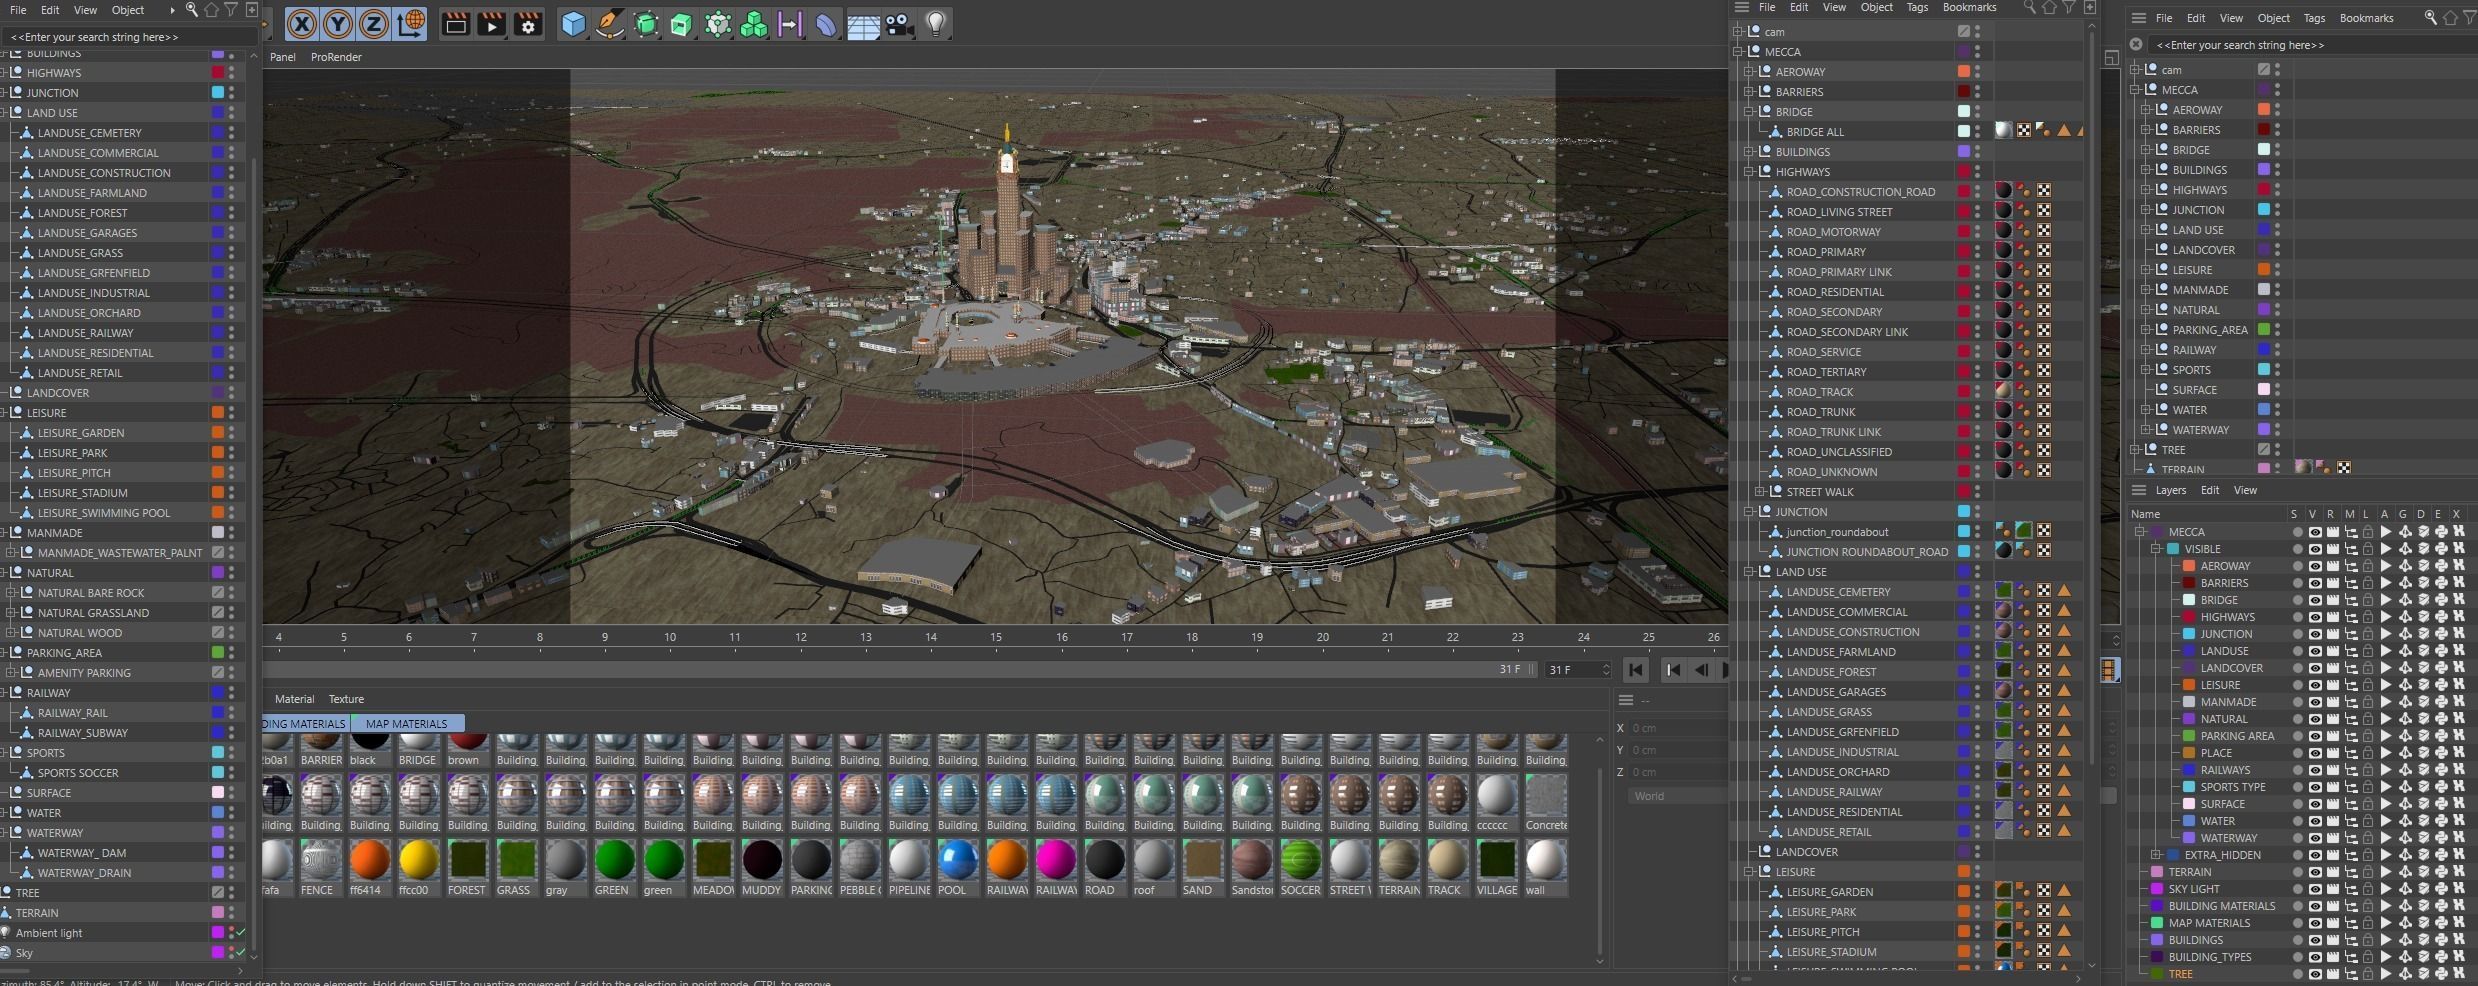Toggle visibility eye of AEROWAY layer
Screen dimensions: 2478x986
pos(2315,566)
